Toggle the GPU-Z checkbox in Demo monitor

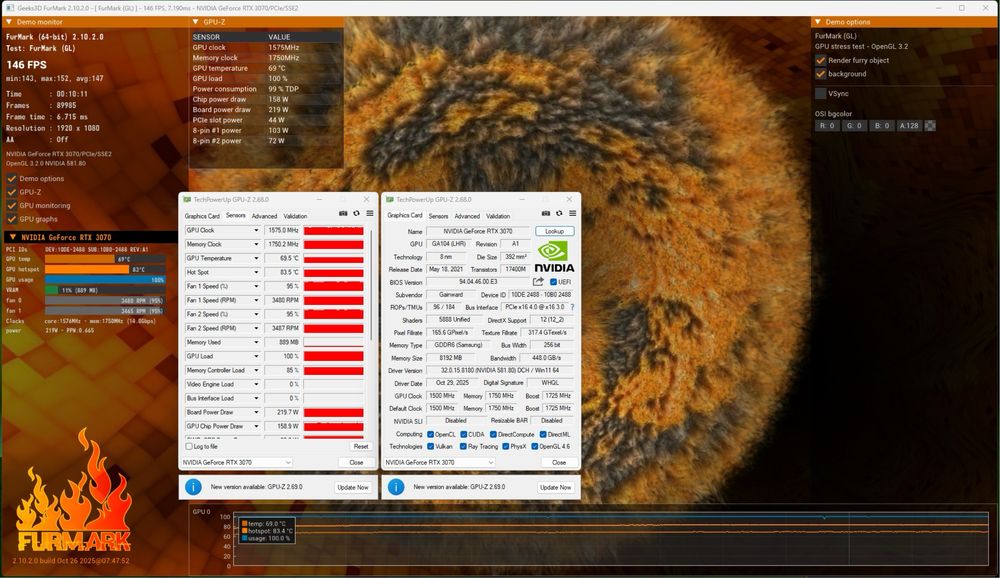coord(11,192)
